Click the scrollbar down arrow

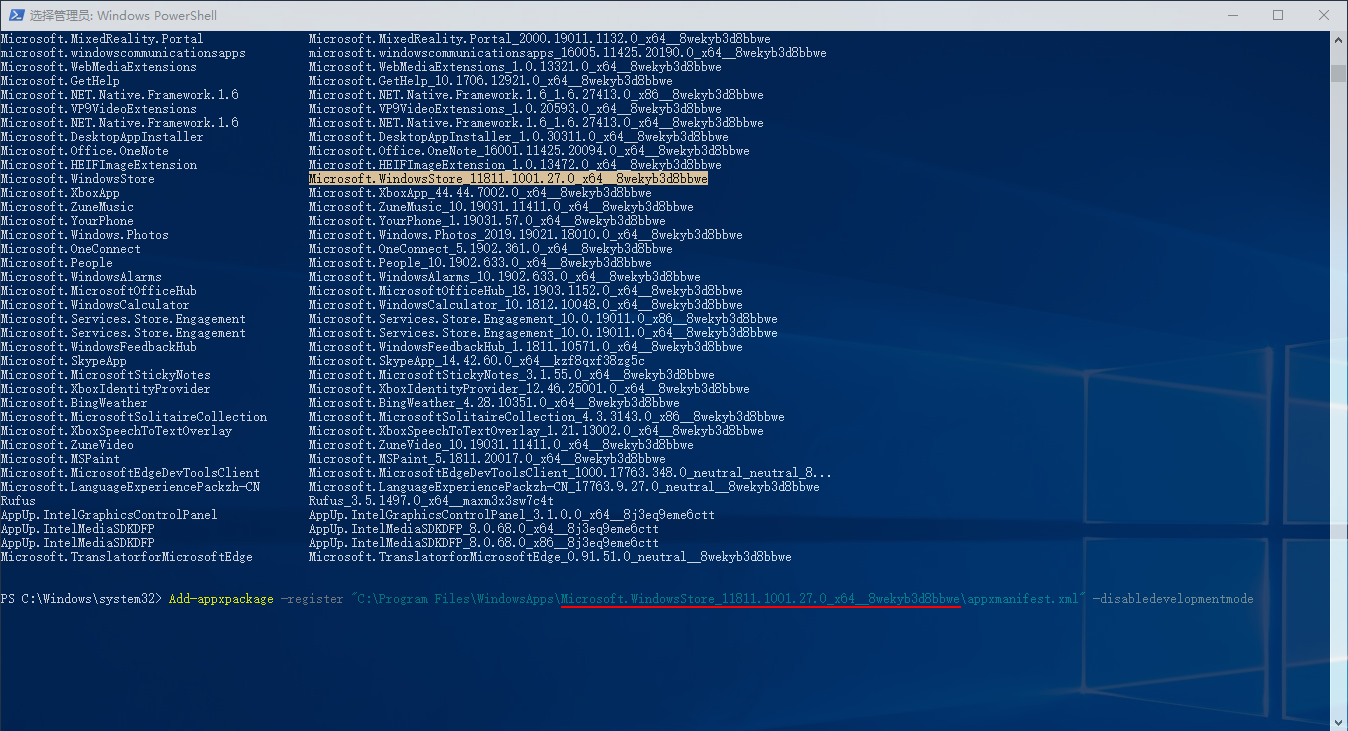click(x=1338, y=721)
